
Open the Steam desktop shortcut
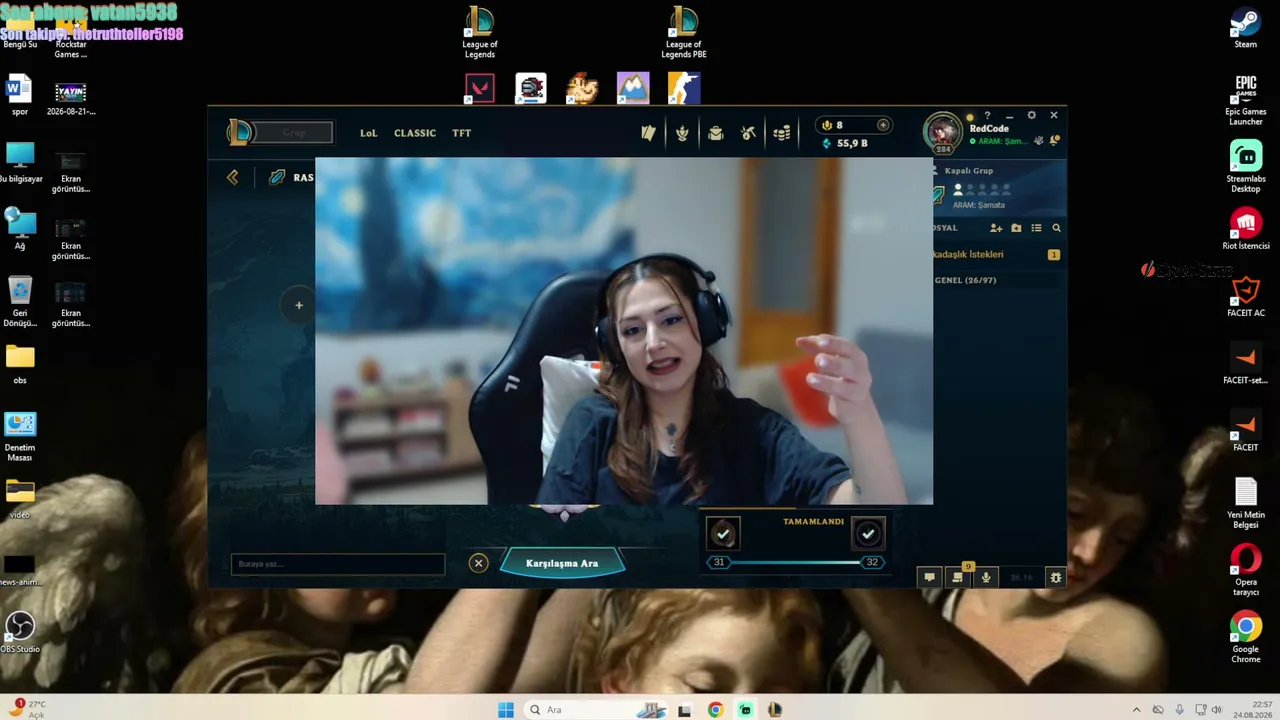(1245, 28)
